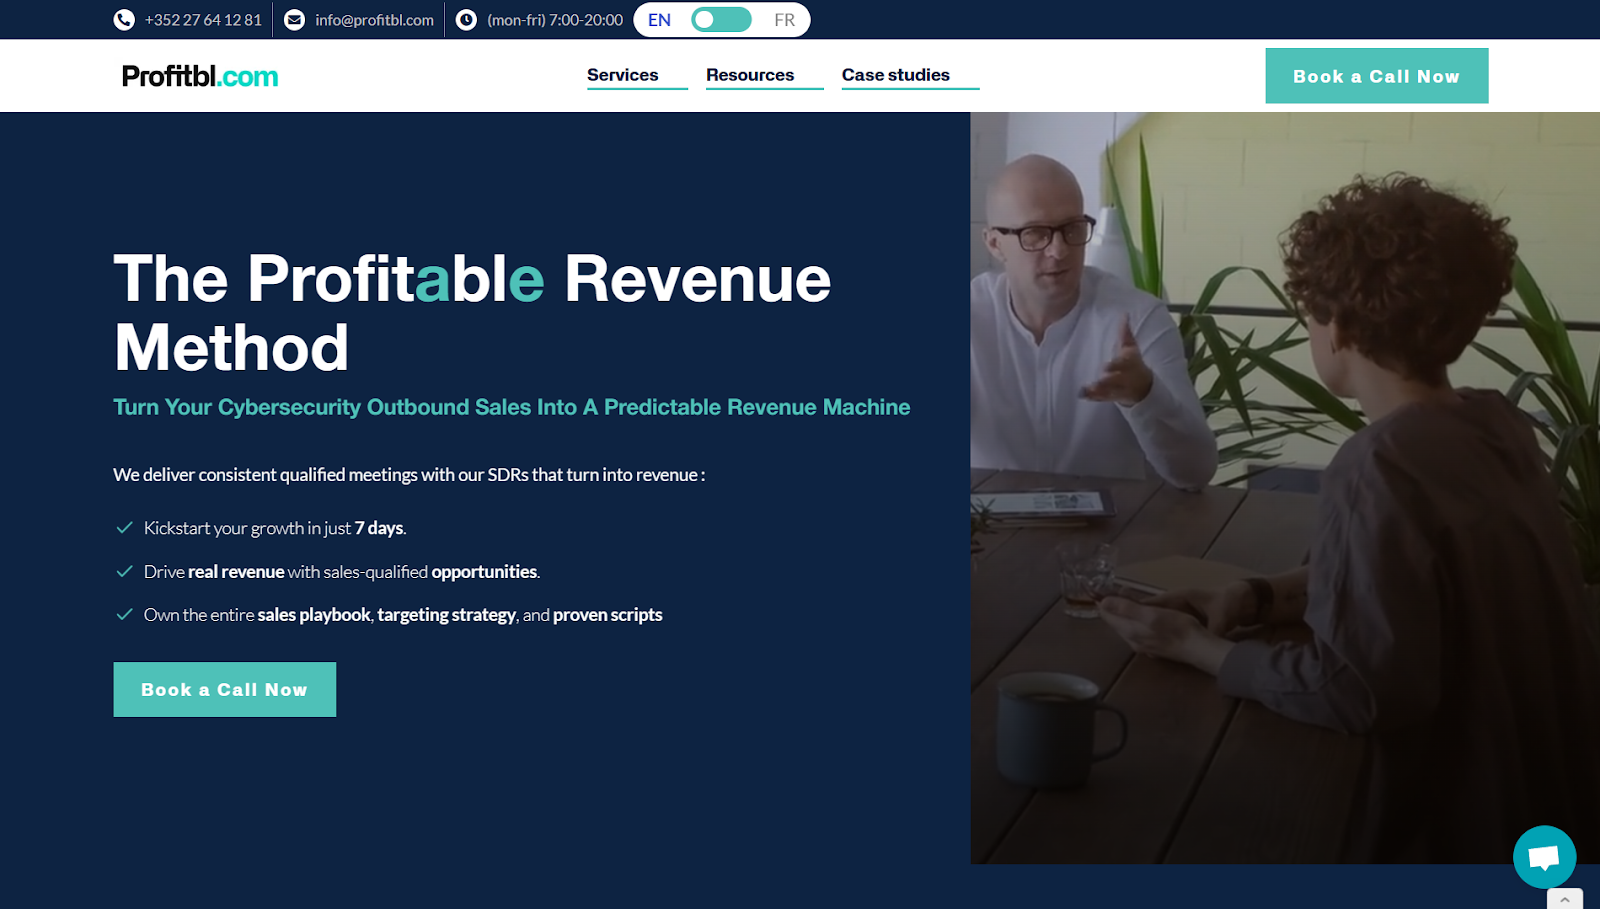
Task: Click Book a Call Now in header
Action: pos(1376,76)
